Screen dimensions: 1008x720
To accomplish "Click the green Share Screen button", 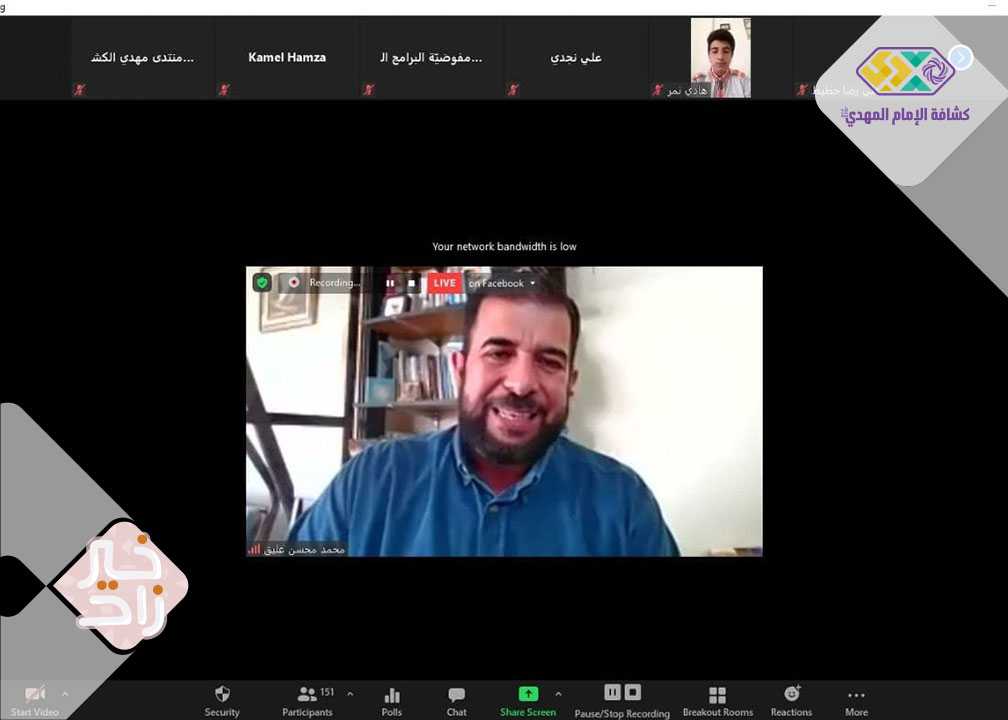I will click(527, 700).
